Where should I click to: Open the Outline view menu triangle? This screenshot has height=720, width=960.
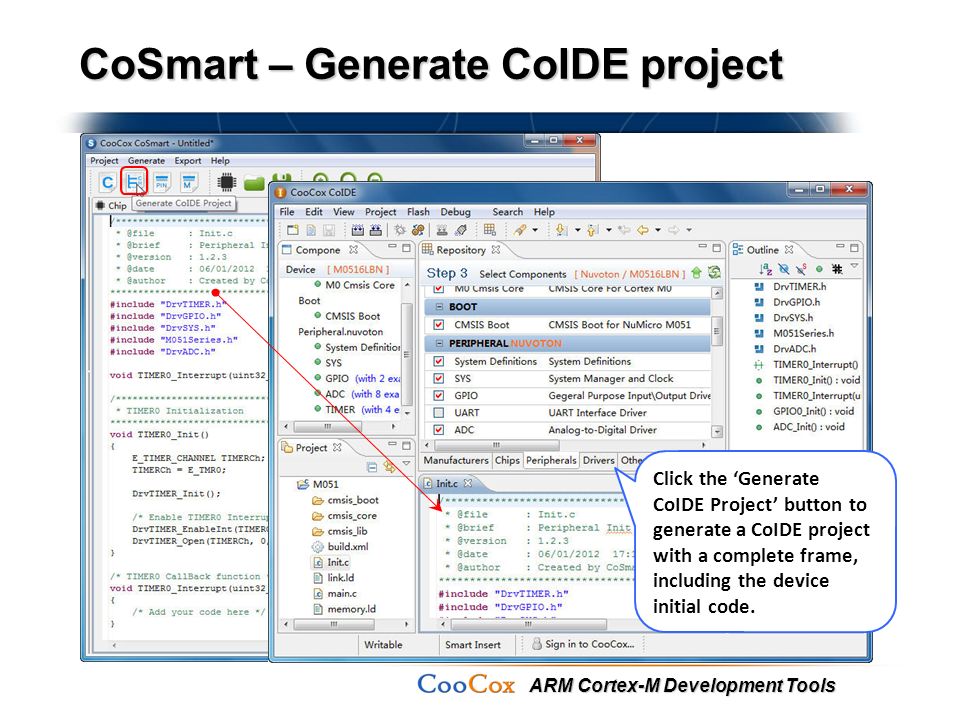tap(854, 266)
